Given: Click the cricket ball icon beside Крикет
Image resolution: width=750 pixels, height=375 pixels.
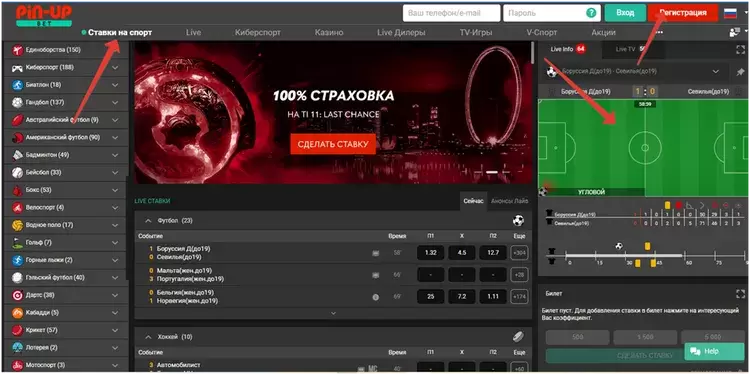Looking at the screenshot, I should pyautogui.click(x=17, y=331).
